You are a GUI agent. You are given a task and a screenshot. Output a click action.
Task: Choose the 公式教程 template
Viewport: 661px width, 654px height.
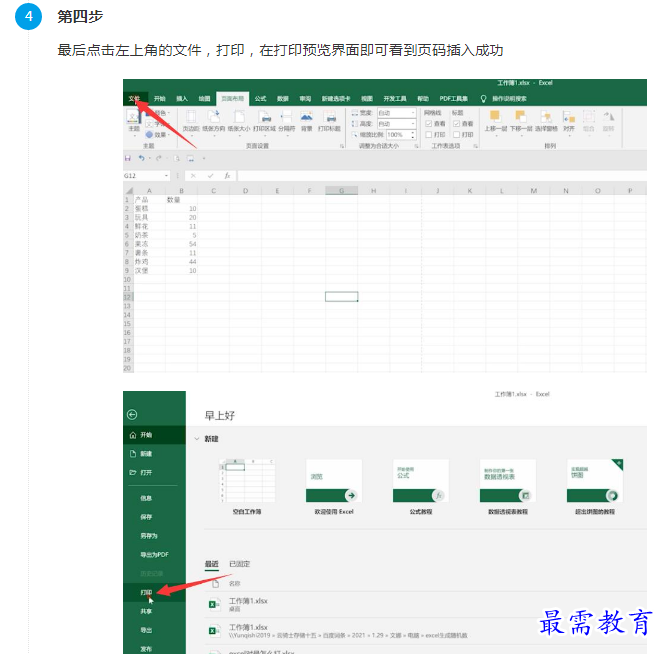421,487
